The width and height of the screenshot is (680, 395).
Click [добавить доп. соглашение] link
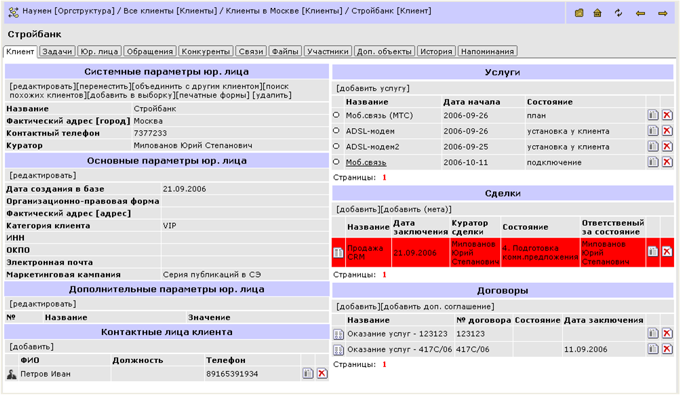[438, 306]
